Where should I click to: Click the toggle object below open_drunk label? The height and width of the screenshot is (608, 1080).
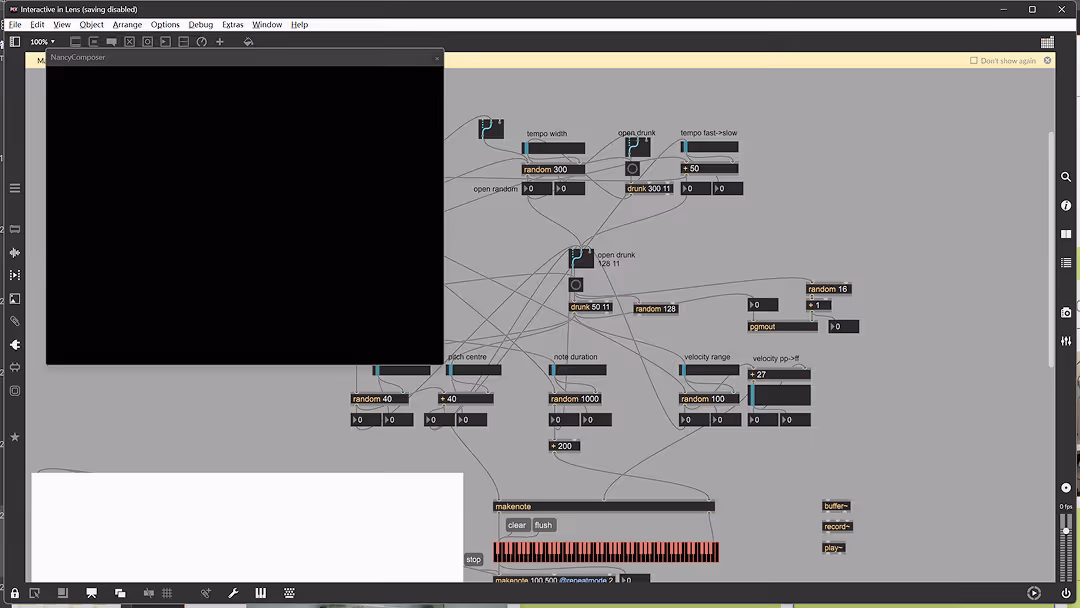pyautogui.click(x=633, y=168)
